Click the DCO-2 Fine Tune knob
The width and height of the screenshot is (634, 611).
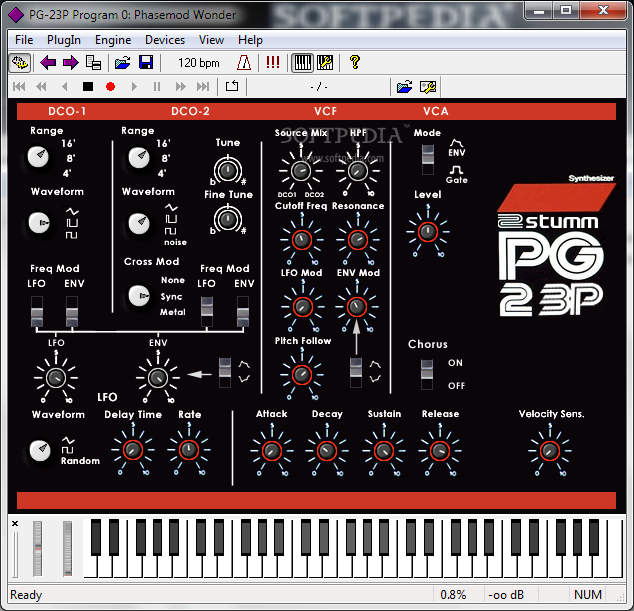click(228, 220)
